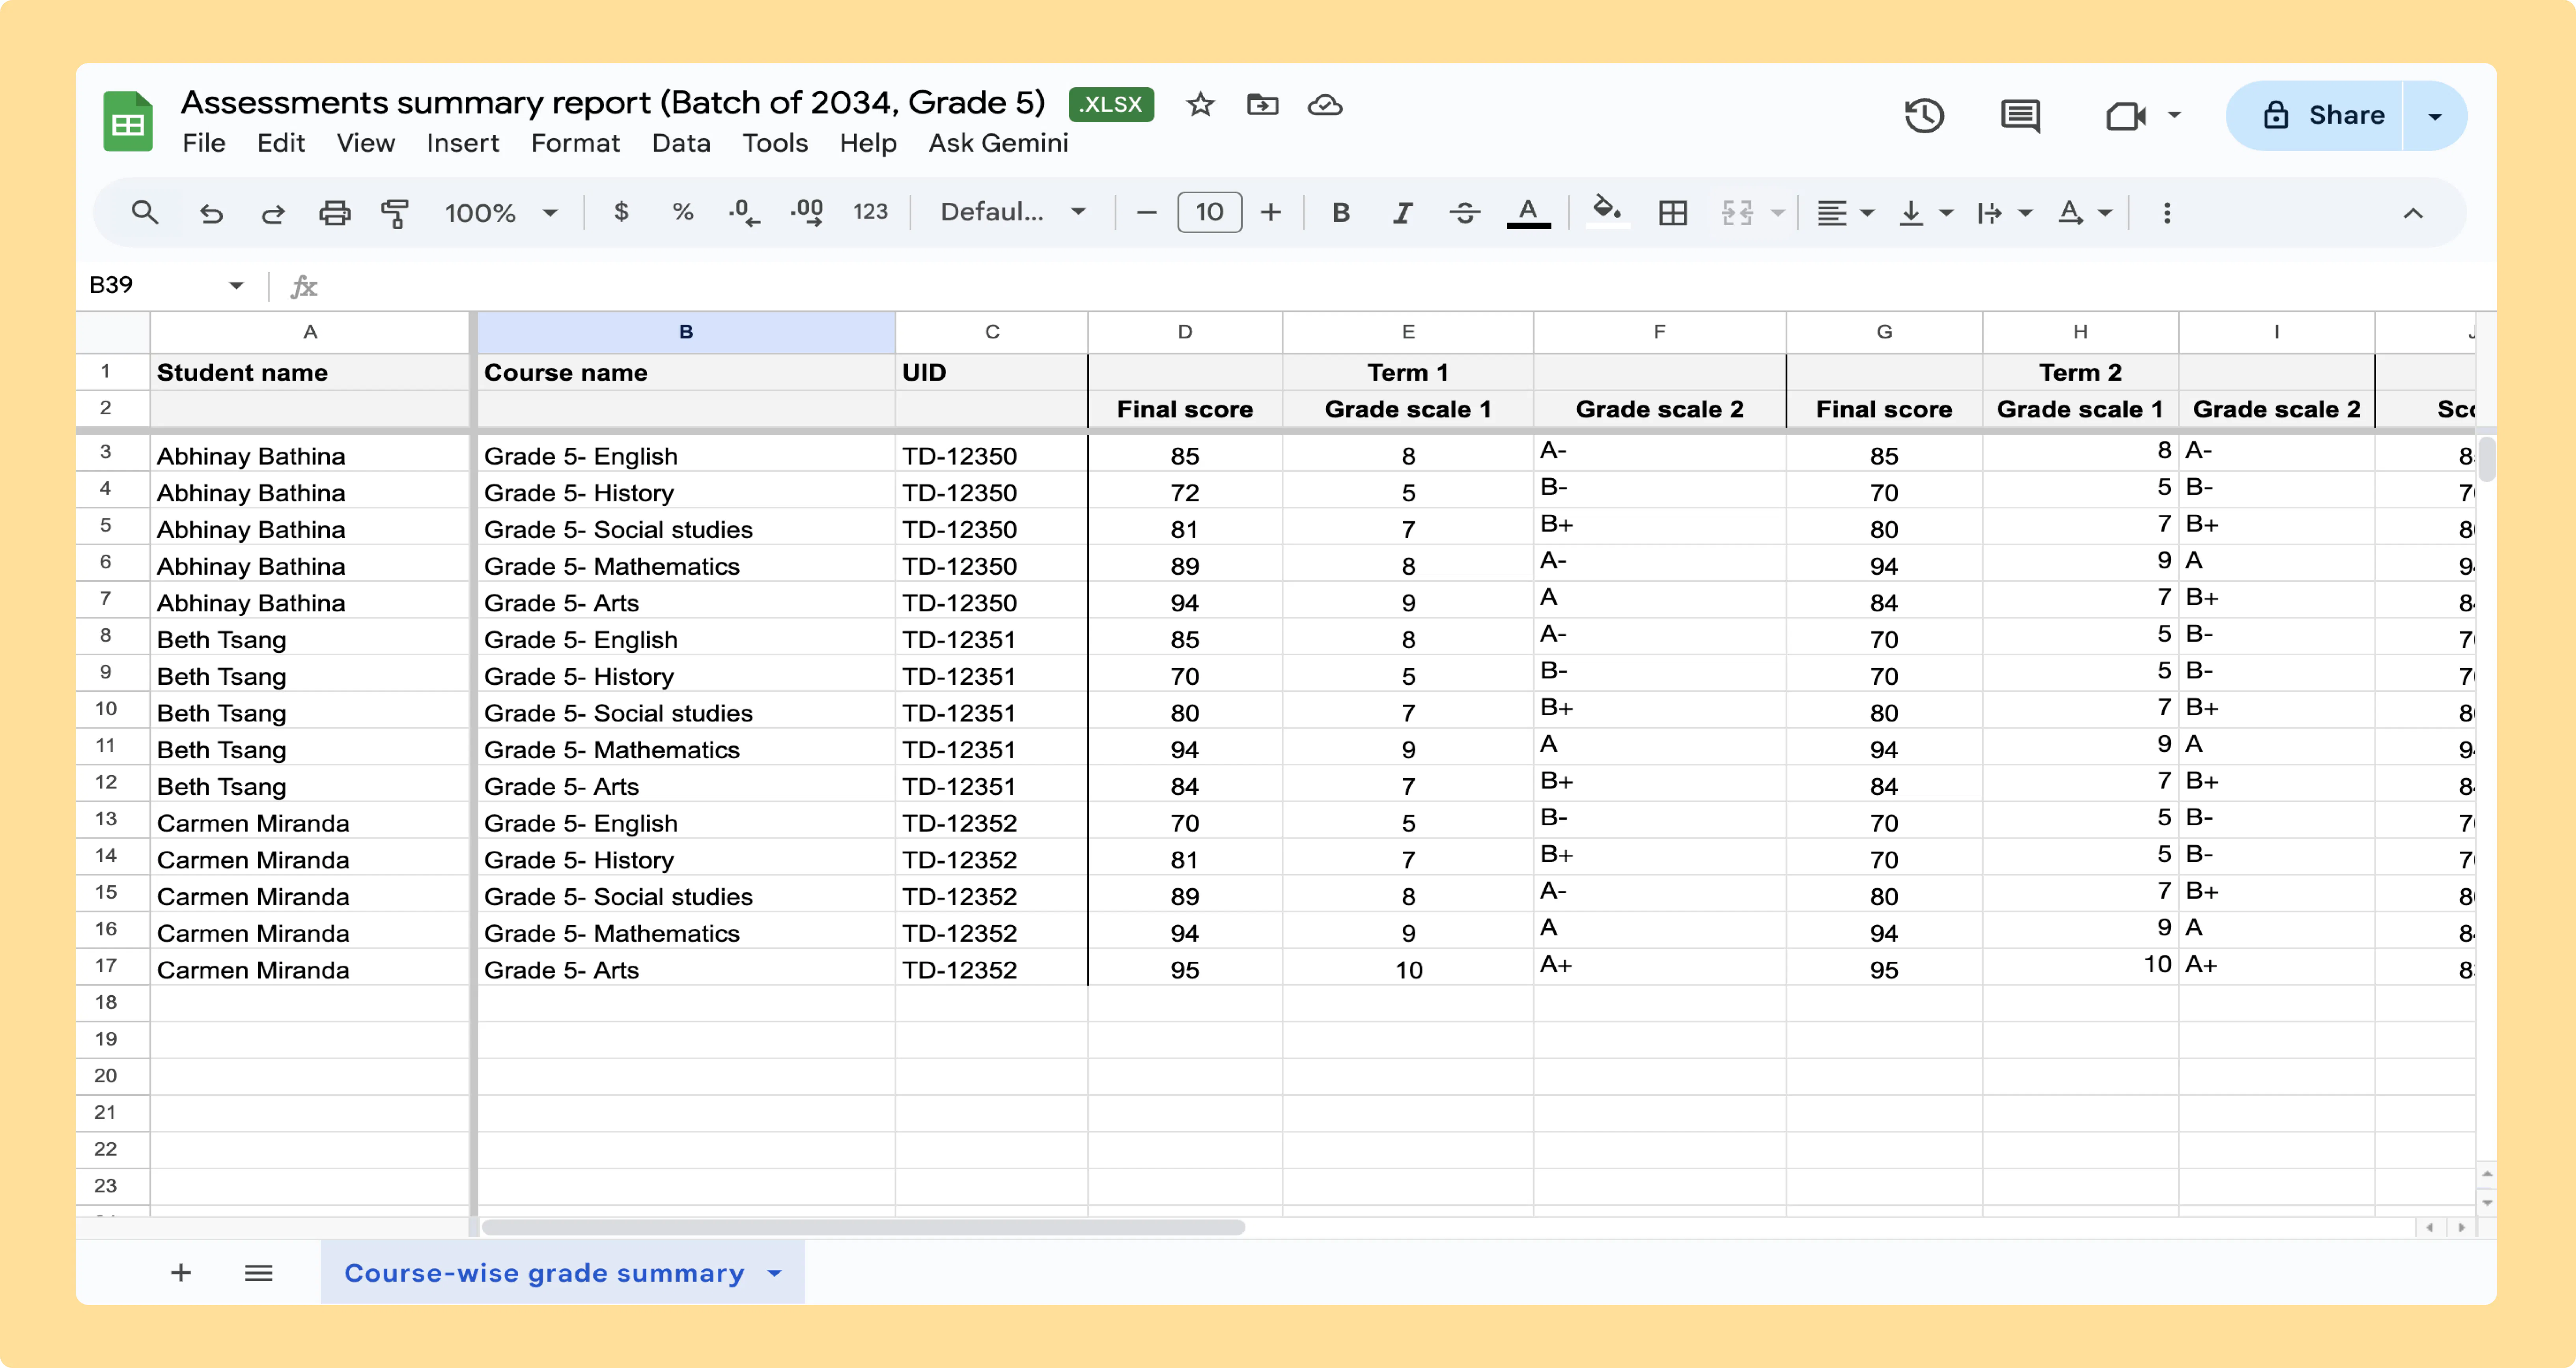
Task: Start a video call with camera icon
Action: coord(2126,116)
